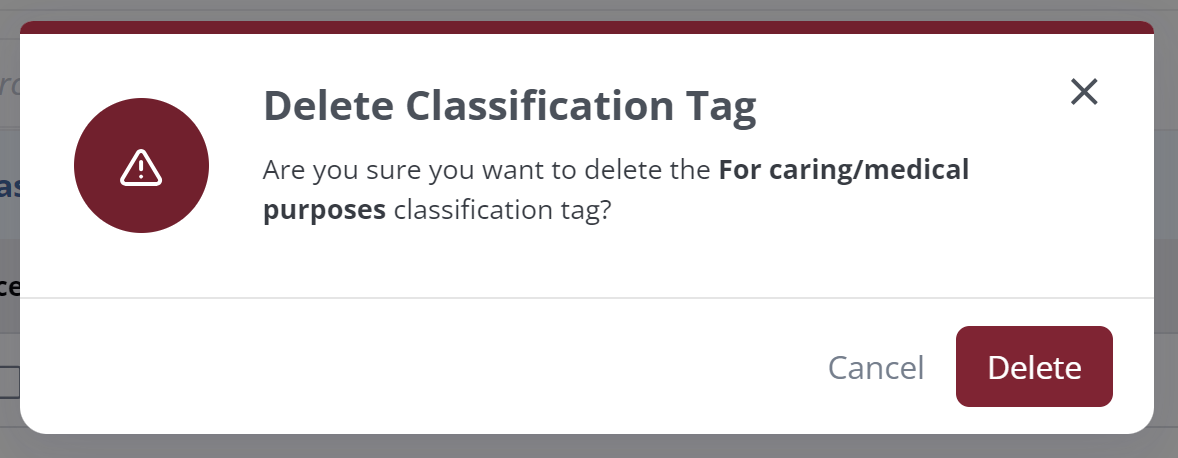Click 'classification tag?' at the message end
Viewport: 1178px width, 458px height.
(503, 210)
